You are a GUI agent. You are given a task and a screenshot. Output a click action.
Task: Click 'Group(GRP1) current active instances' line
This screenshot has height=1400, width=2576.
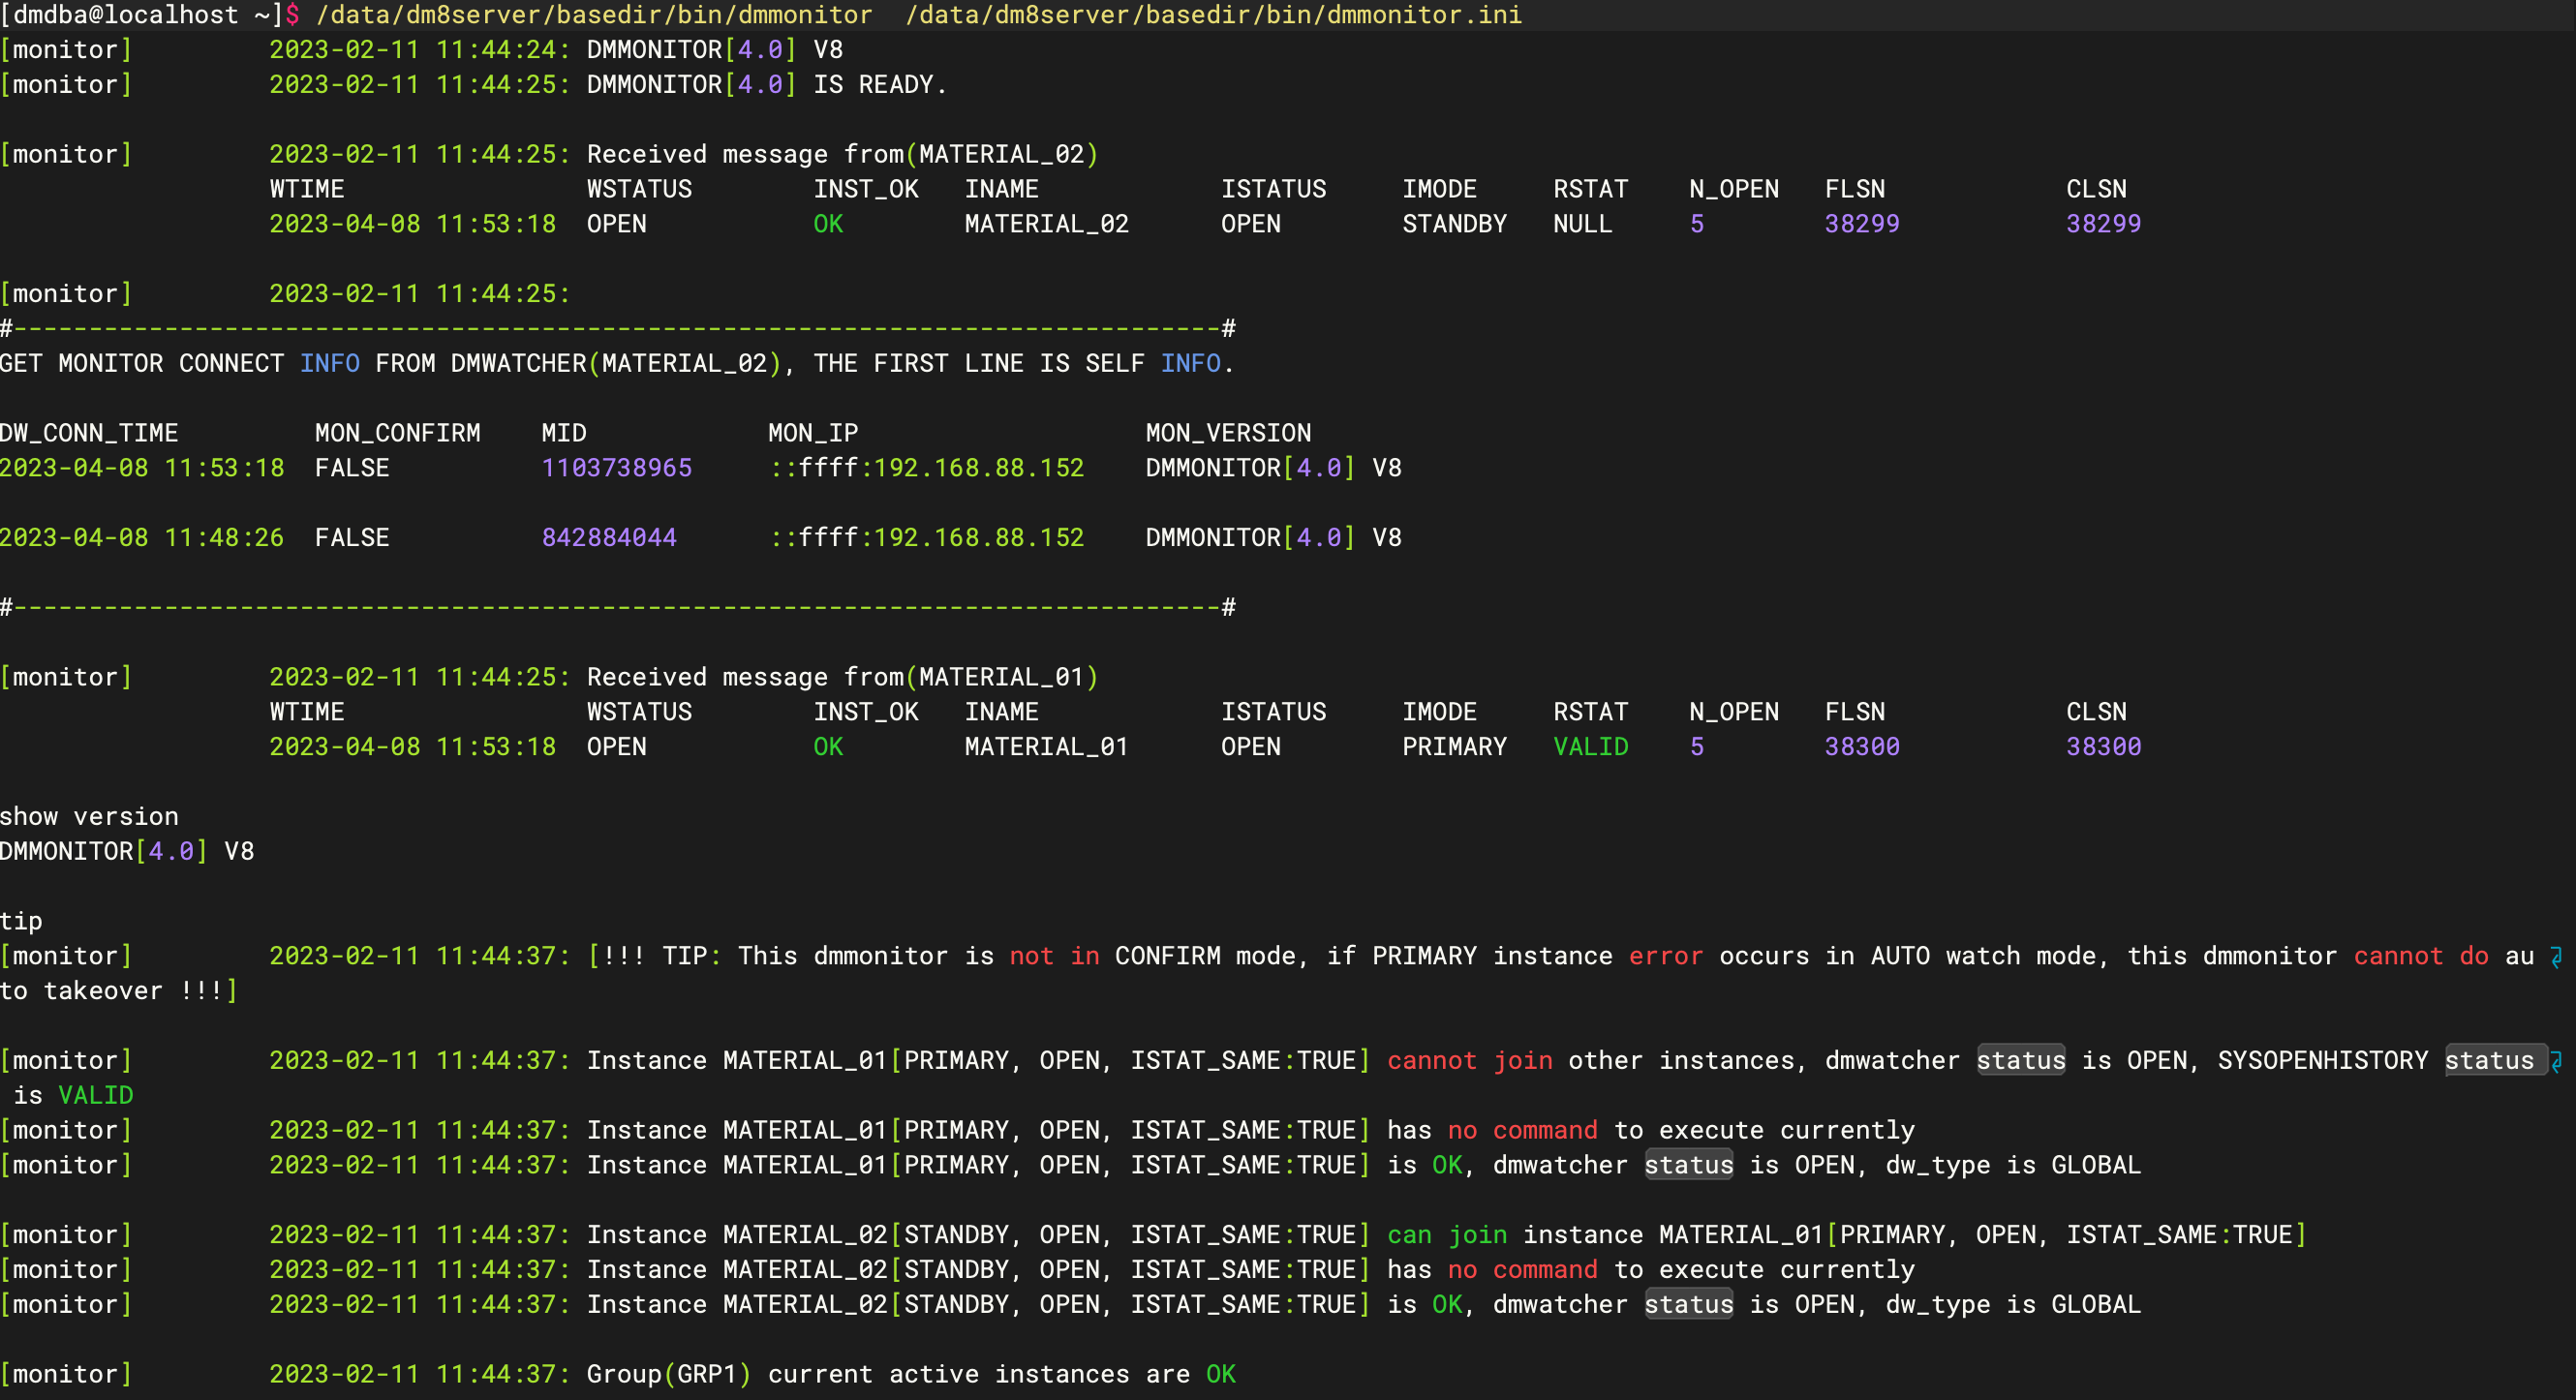911,1374
